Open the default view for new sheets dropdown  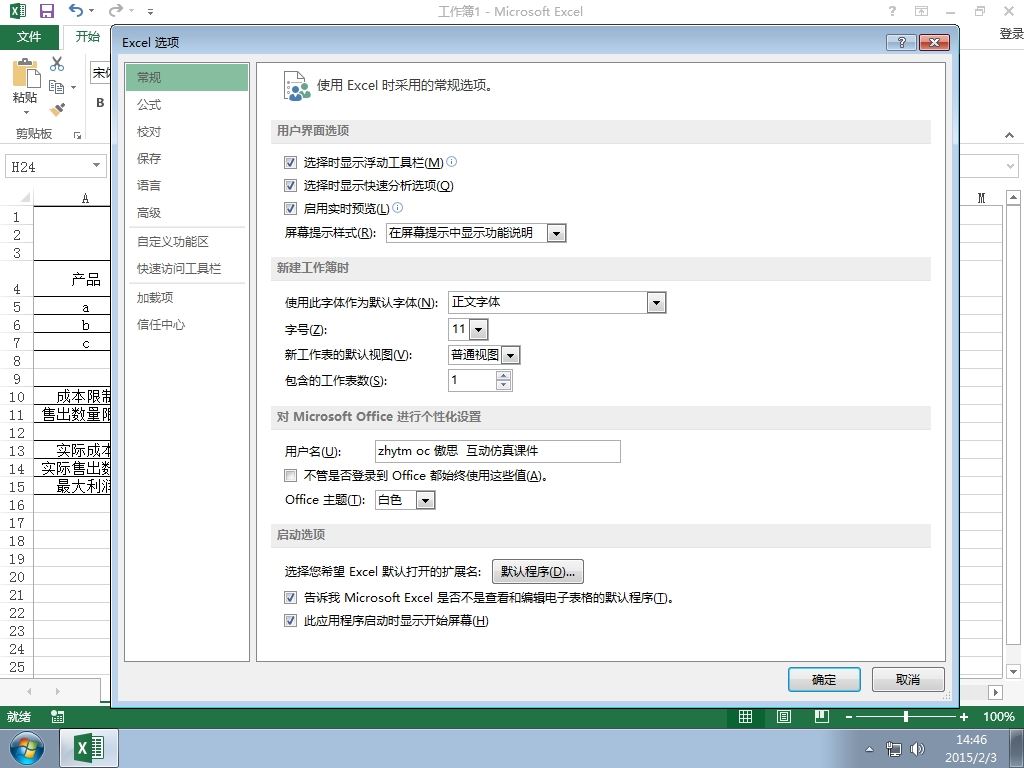[511, 355]
